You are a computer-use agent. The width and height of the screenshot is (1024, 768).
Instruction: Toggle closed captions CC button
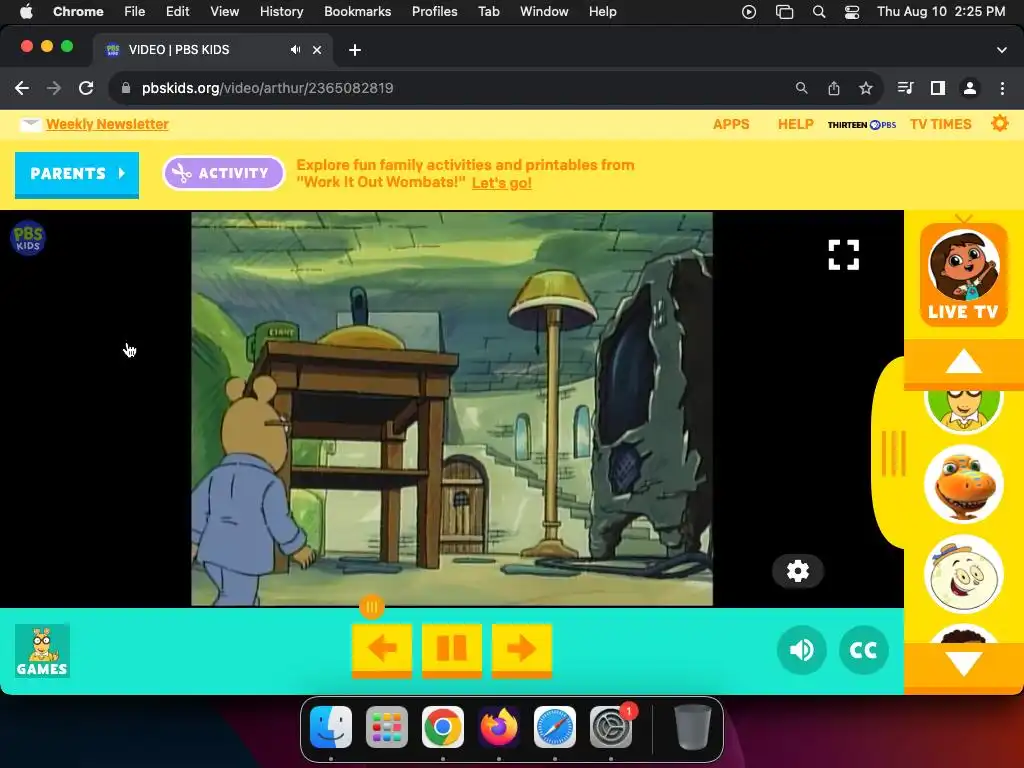tap(863, 650)
